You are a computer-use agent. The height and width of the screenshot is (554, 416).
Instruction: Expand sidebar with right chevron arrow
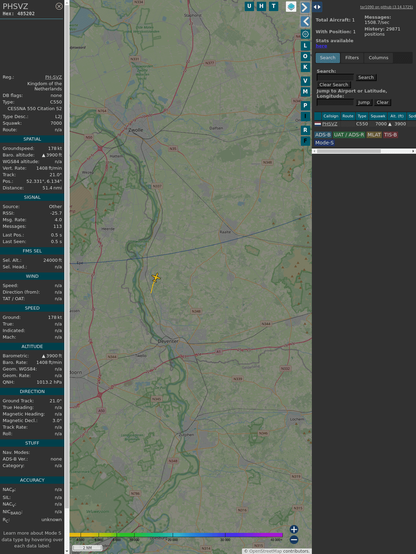(x=305, y=7)
